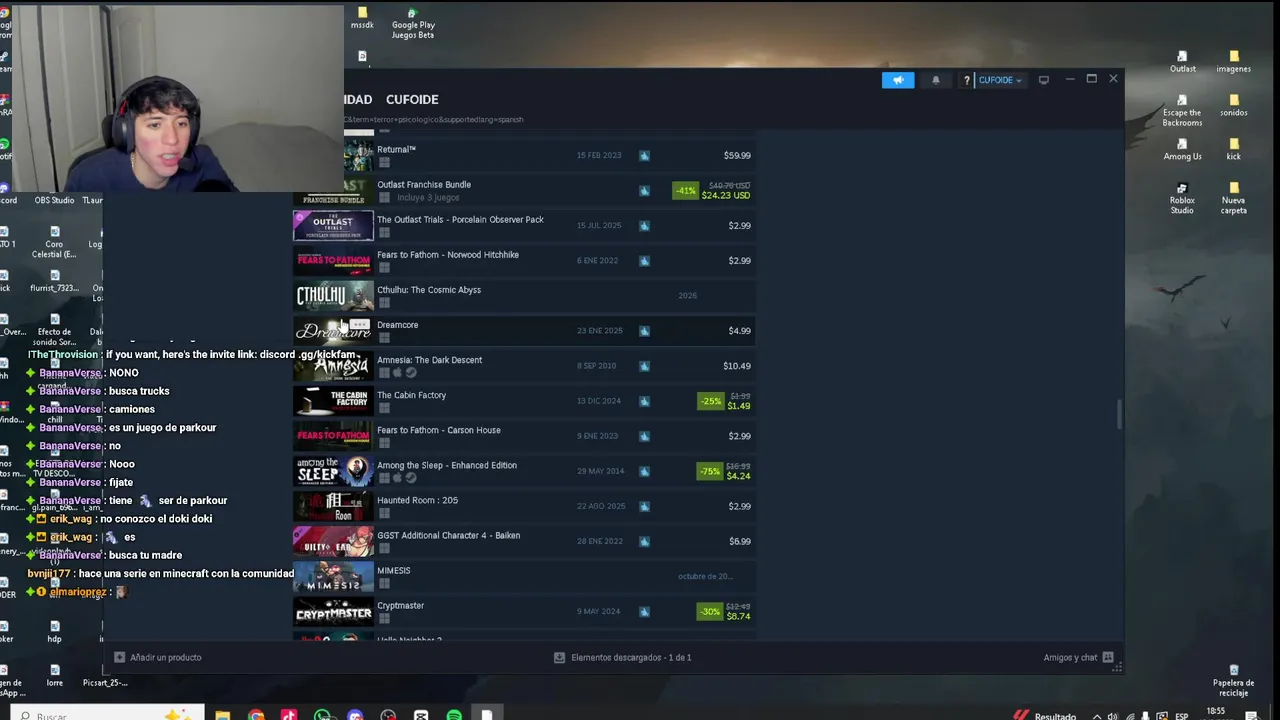Click GGST Additional Character 4 - Baiken title
The height and width of the screenshot is (720, 1280).
(448, 535)
